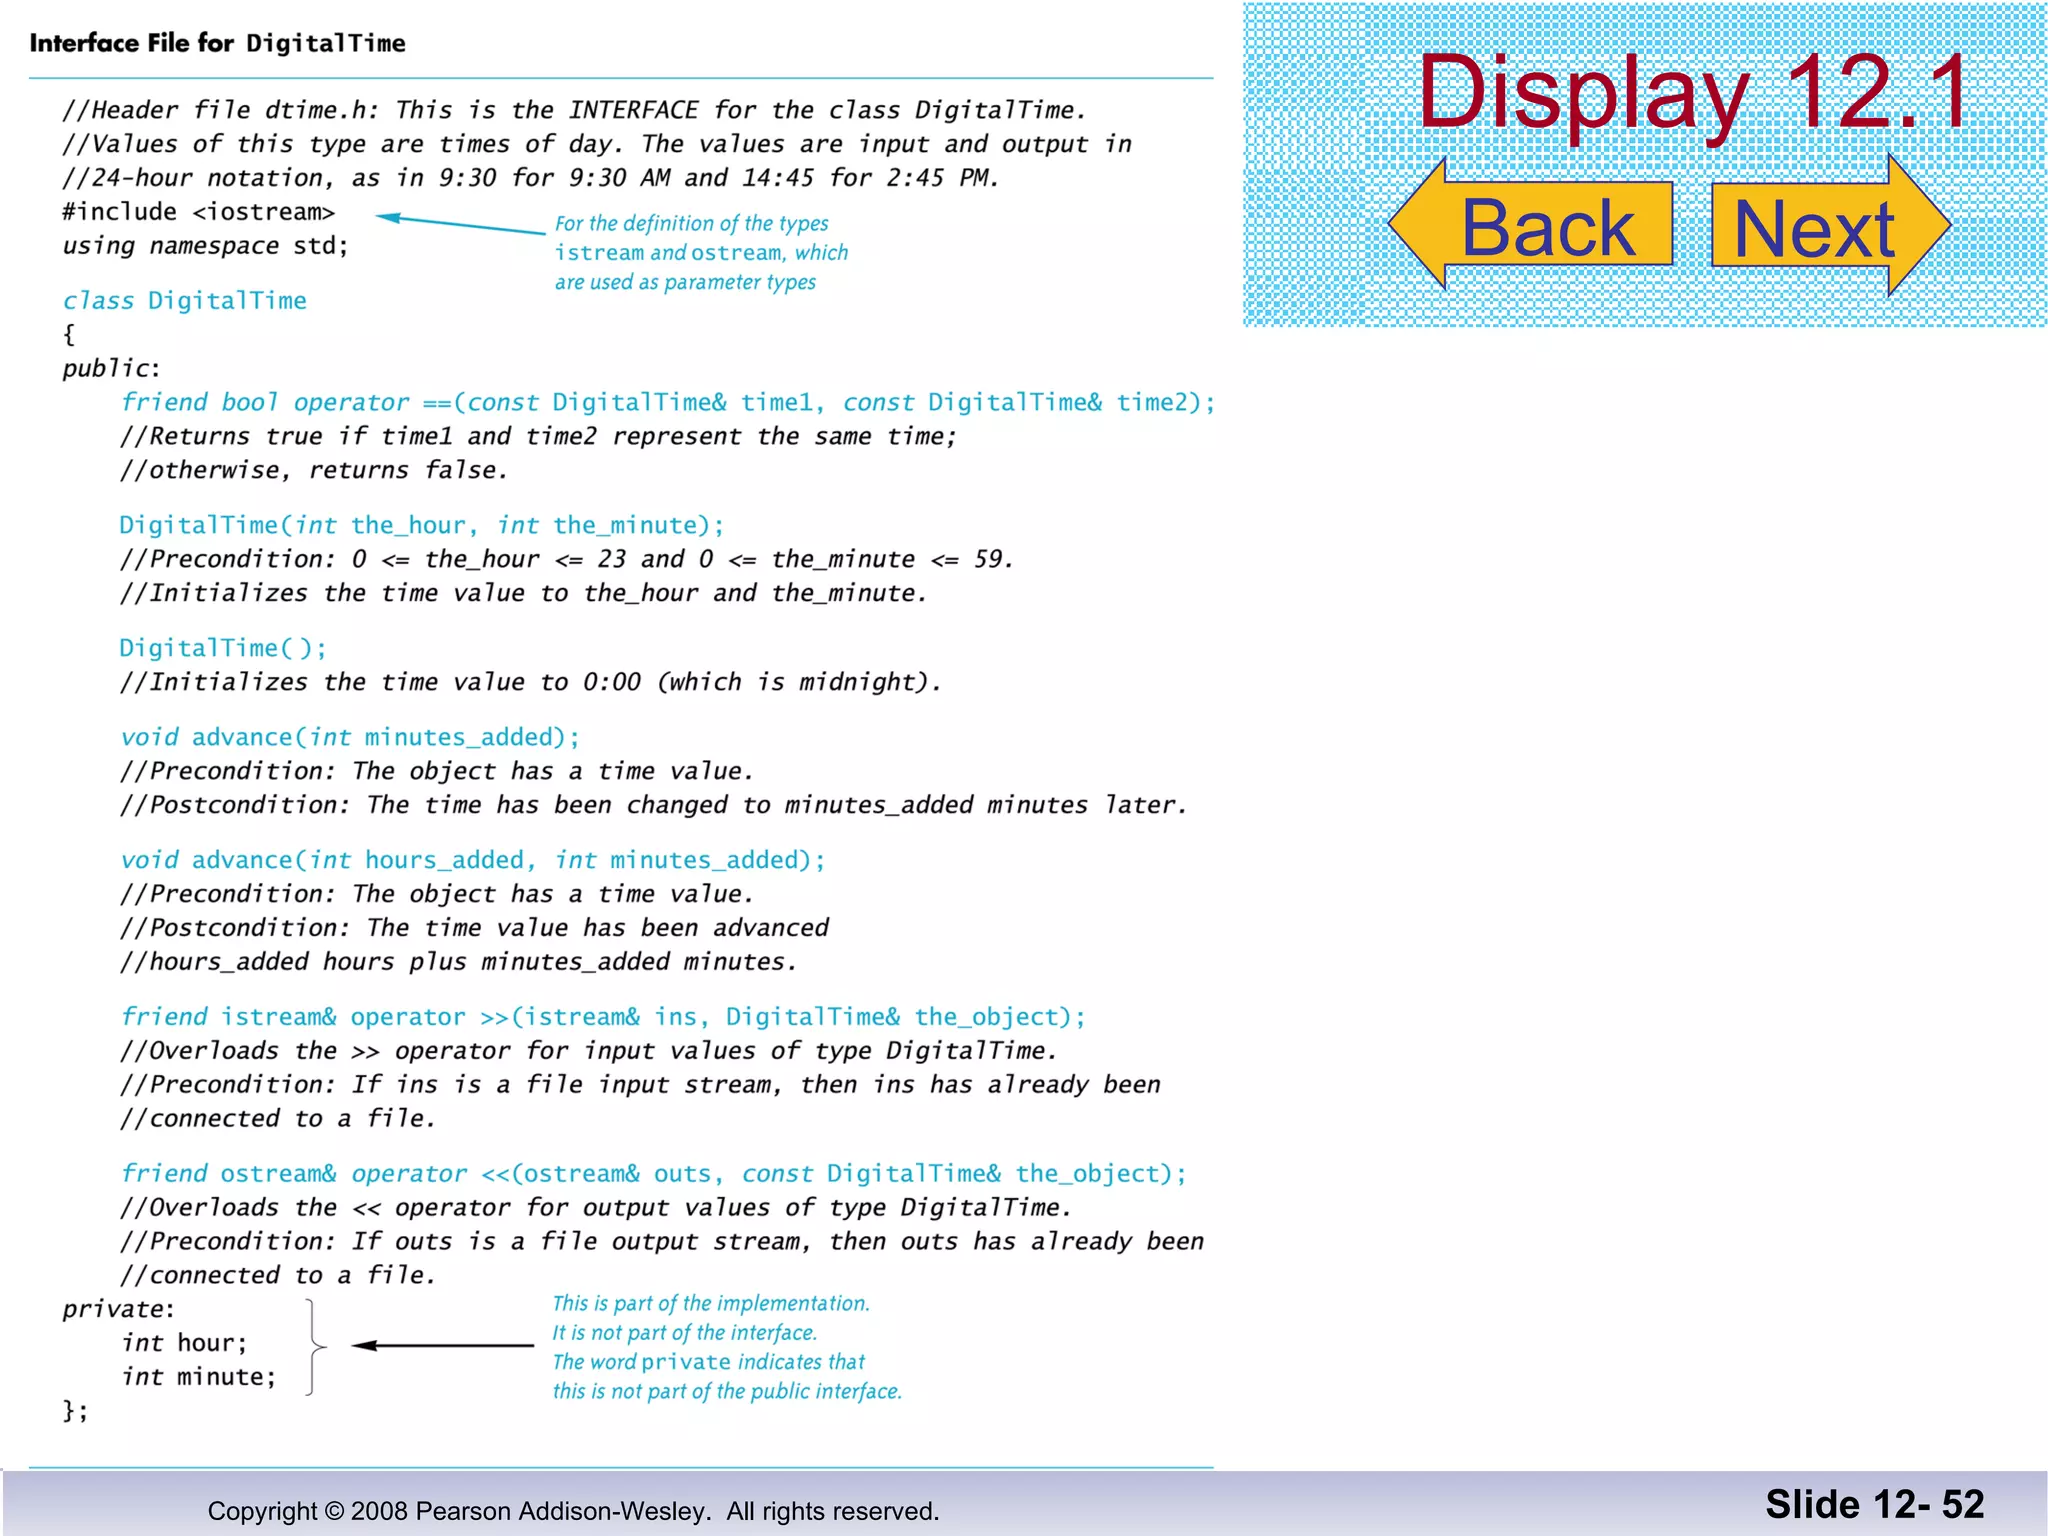Screen dimensions: 2048x1536
Task: Click '//hours_added hours plus minutes_added minutes.' comment
Action: (x=459, y=962)
